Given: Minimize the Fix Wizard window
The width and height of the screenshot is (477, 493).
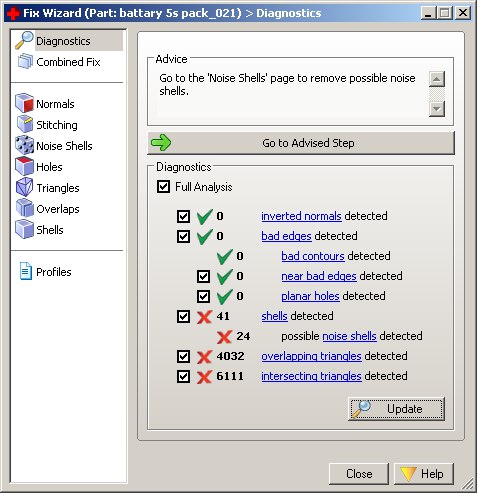Looking at the screenshot, I should pyautogui.click(x=429, y=13).
